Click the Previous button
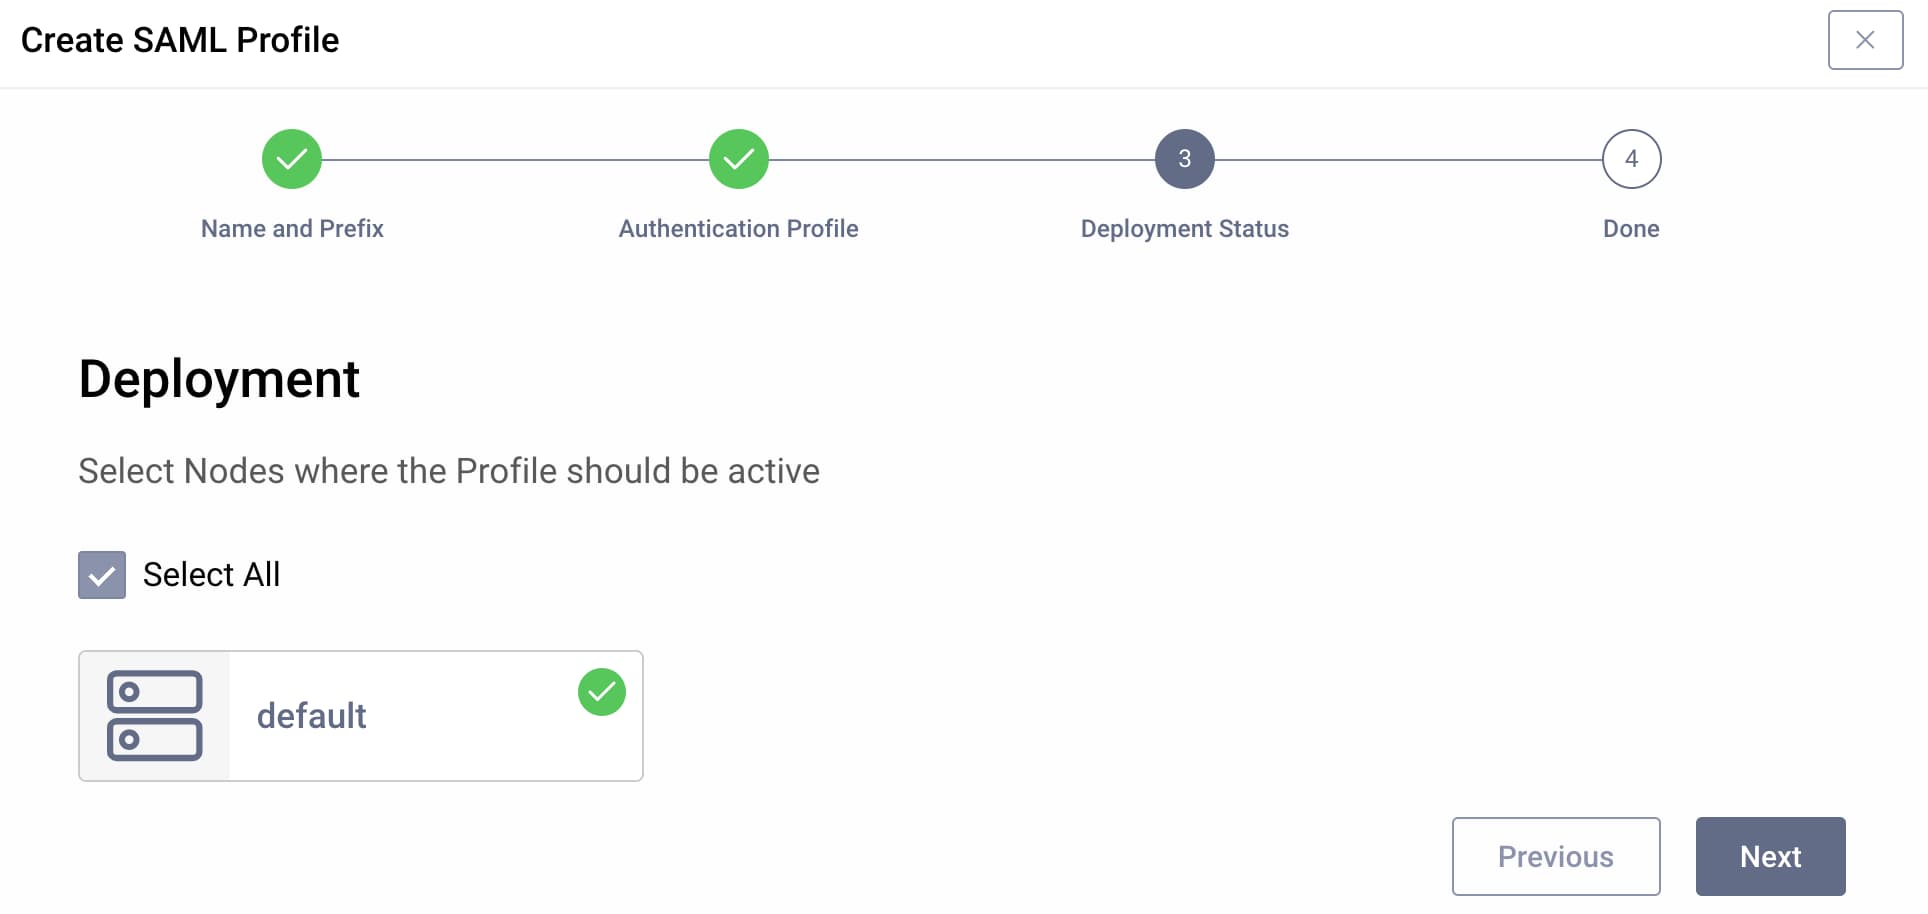Screen dimensions: 1928x914 click(x=1555, y=856)
